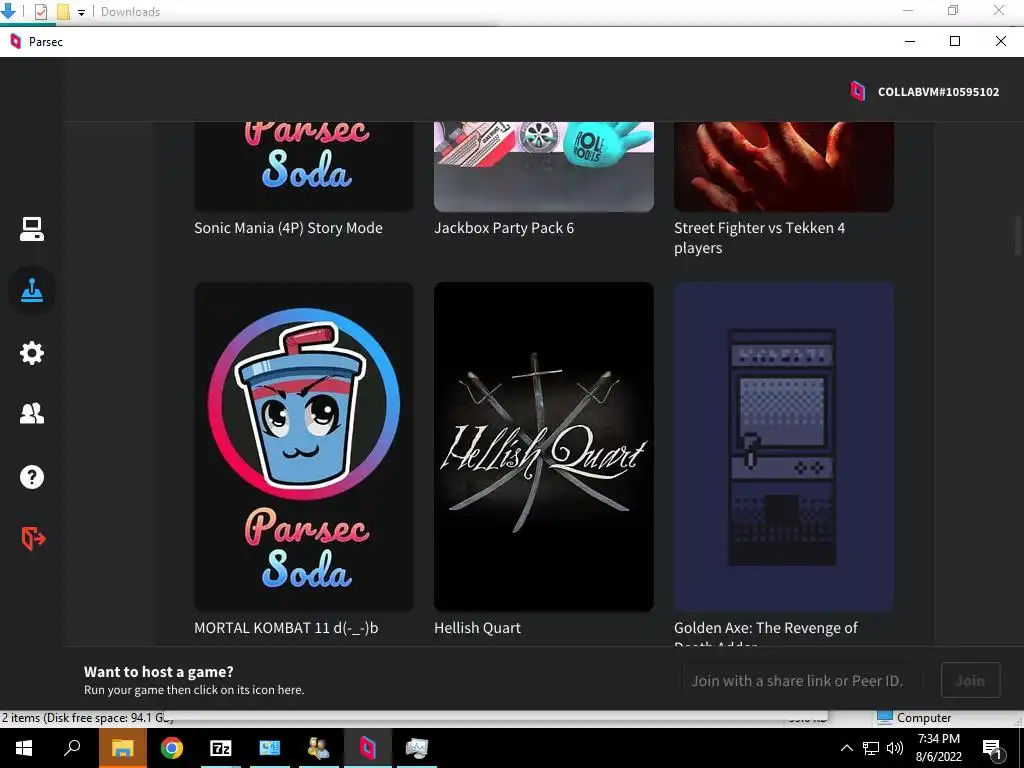The image size is (1024, 768).
Task: Launch Google Chrome from the taskbar
Action: tap(172, 748)
